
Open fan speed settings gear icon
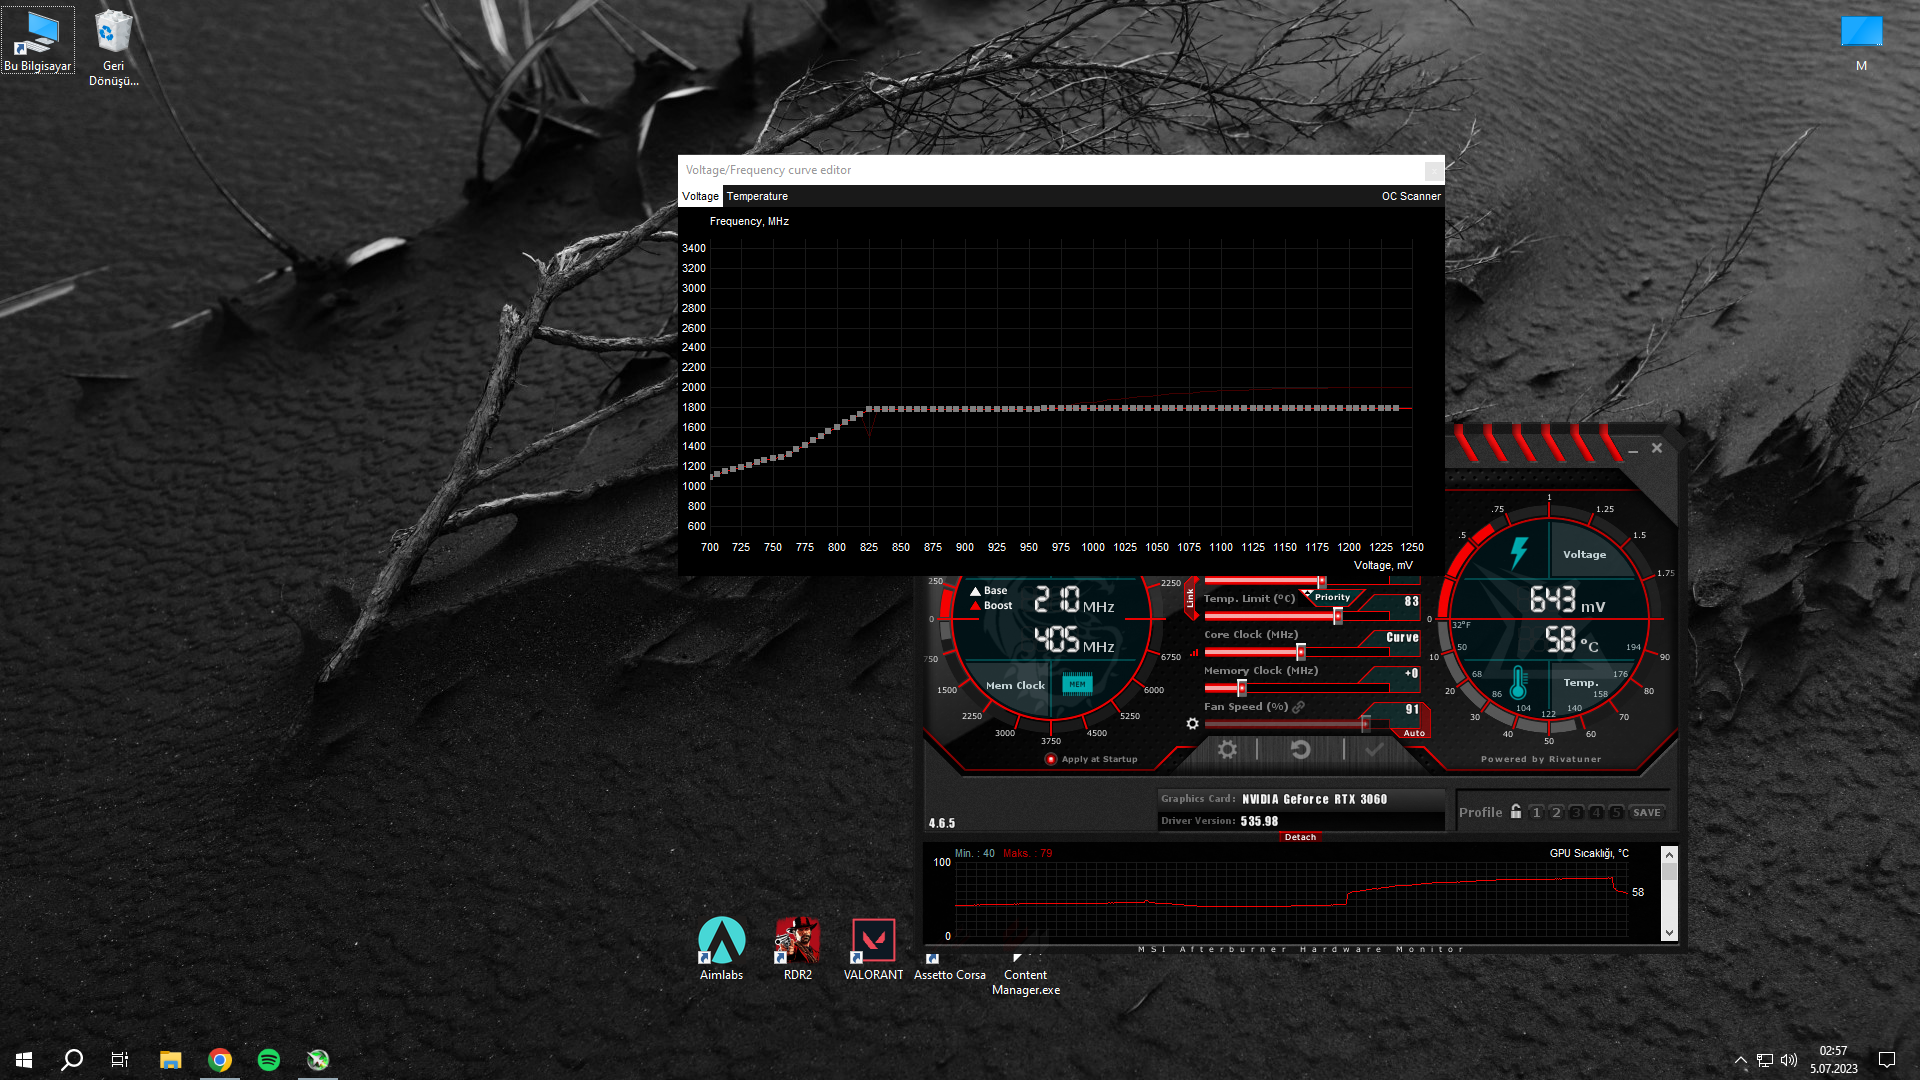click(1192, 724)
